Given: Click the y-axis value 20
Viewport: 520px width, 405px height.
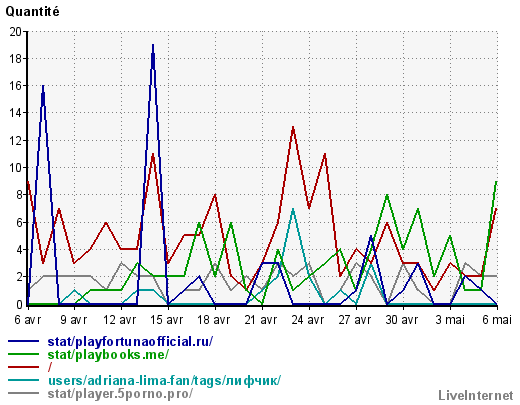Looking at the screenshot, I should click(x=16, y=32).
